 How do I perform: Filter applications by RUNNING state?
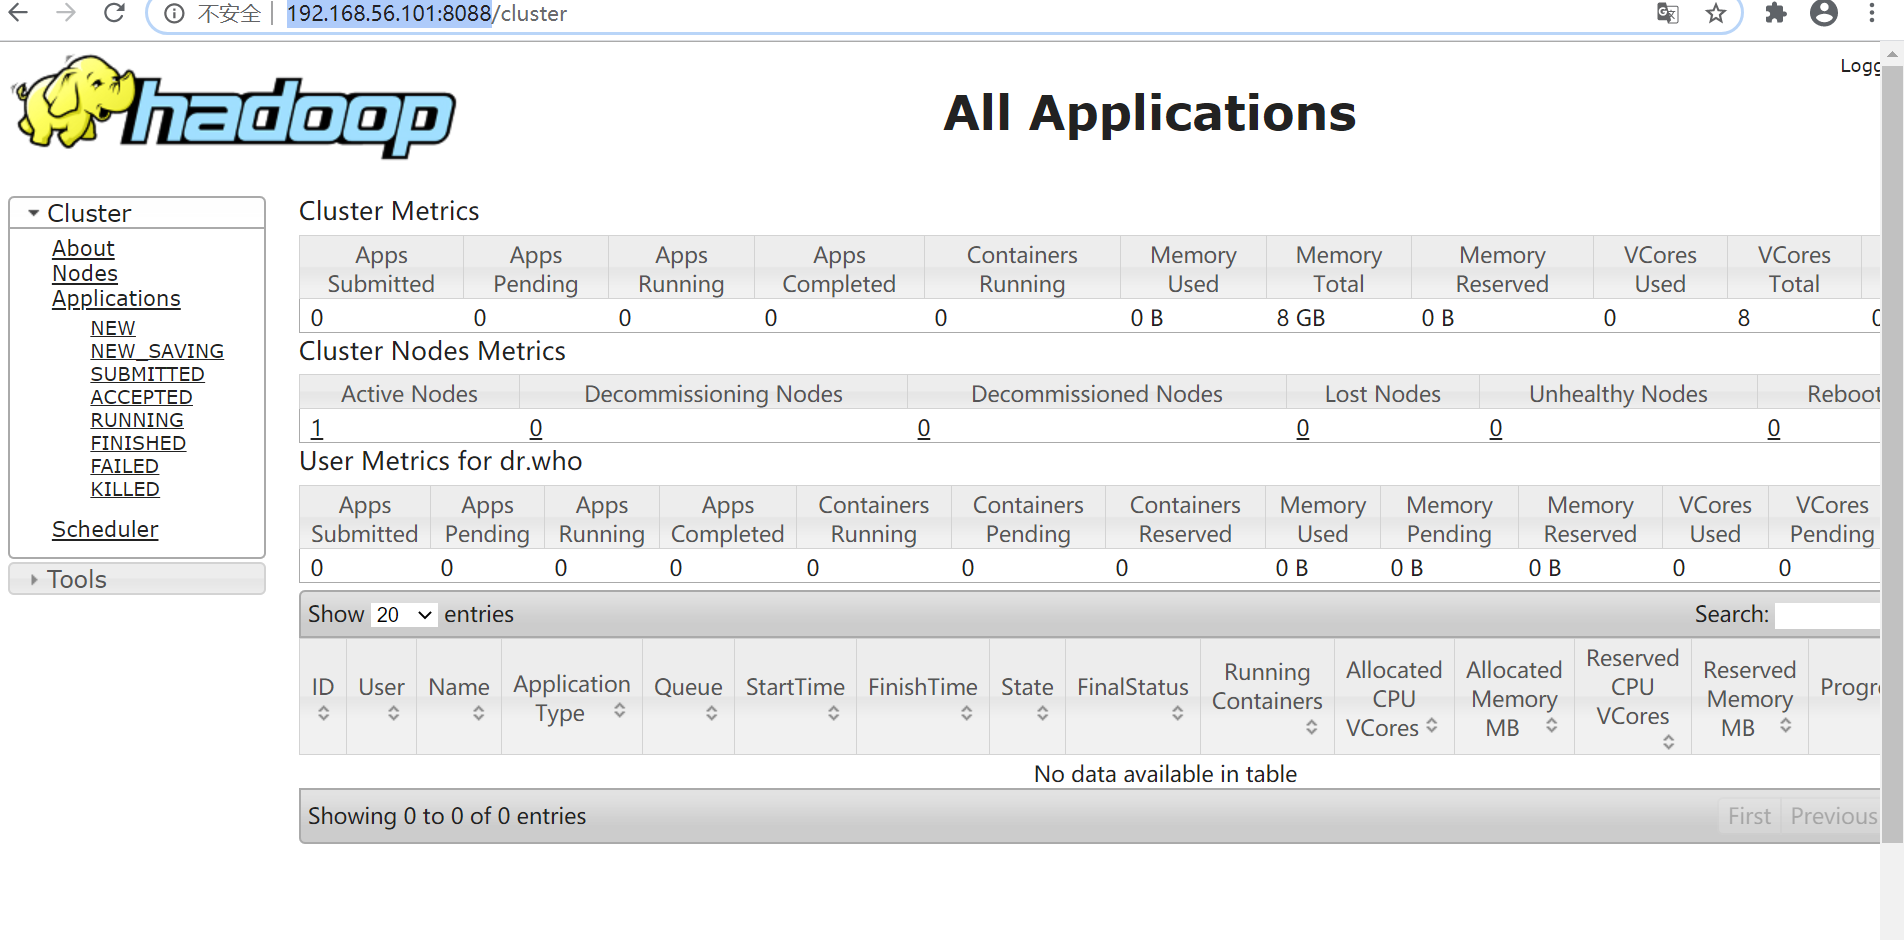click(x=137, y=420)
